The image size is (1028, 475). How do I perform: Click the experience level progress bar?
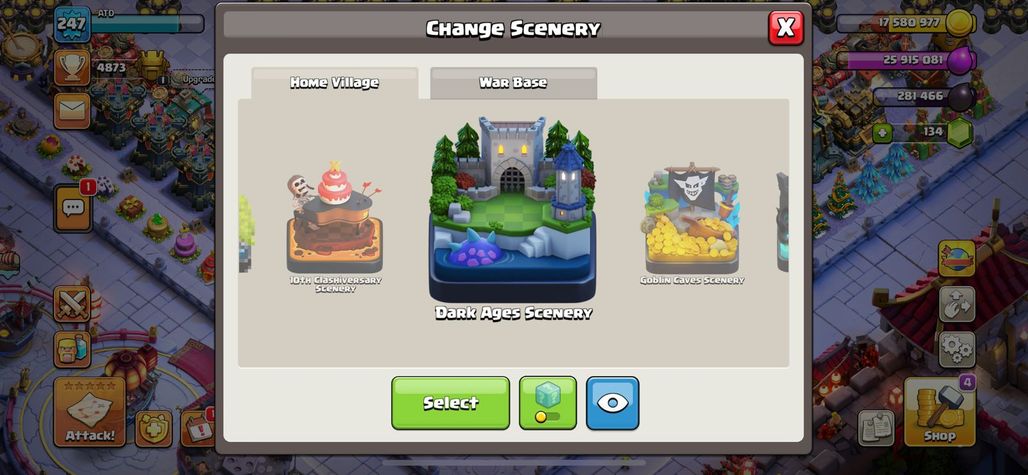tap(148, 24)
